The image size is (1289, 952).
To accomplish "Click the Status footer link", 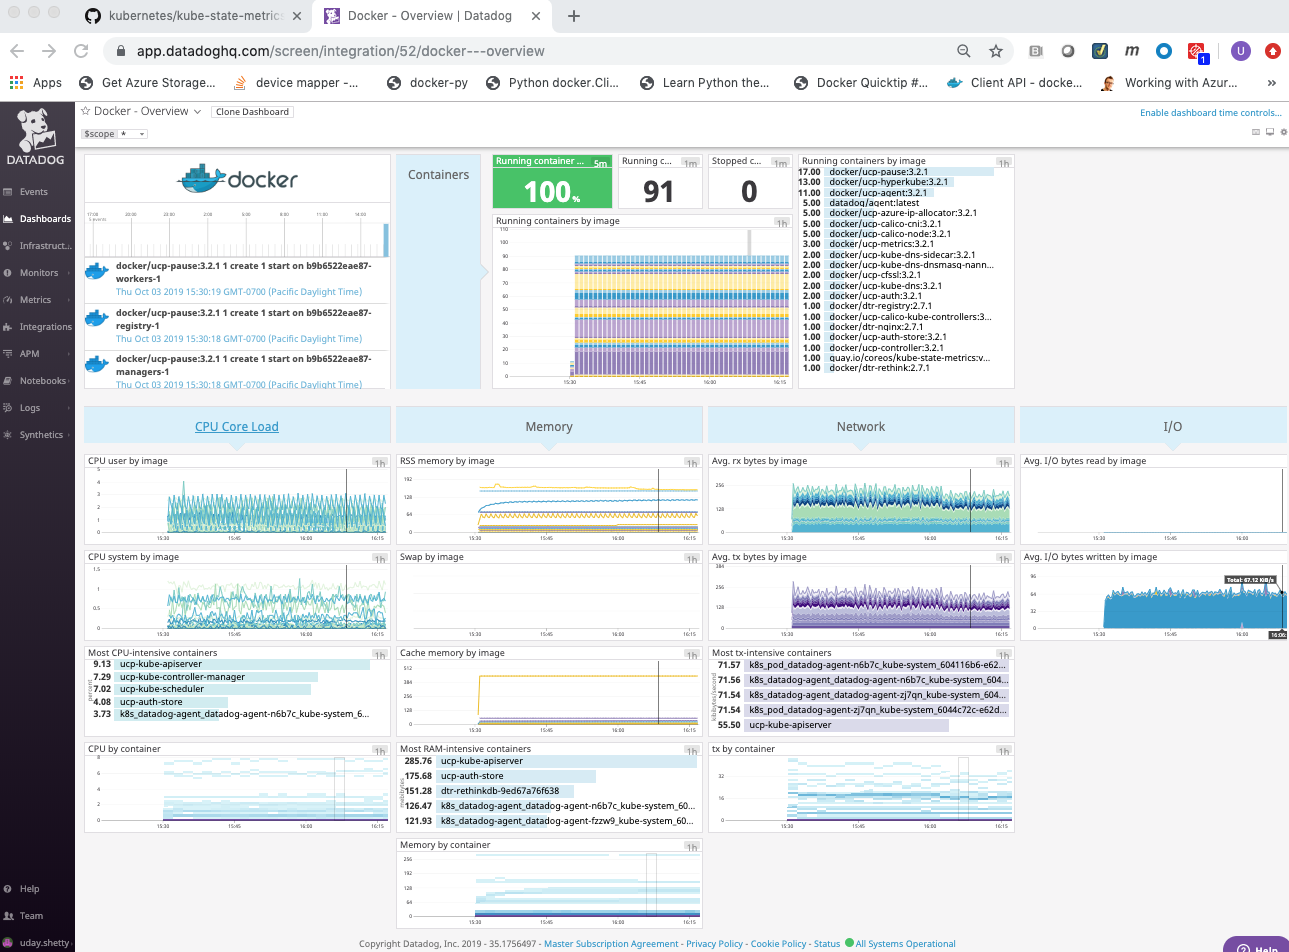I will click(x=827, y=944).
